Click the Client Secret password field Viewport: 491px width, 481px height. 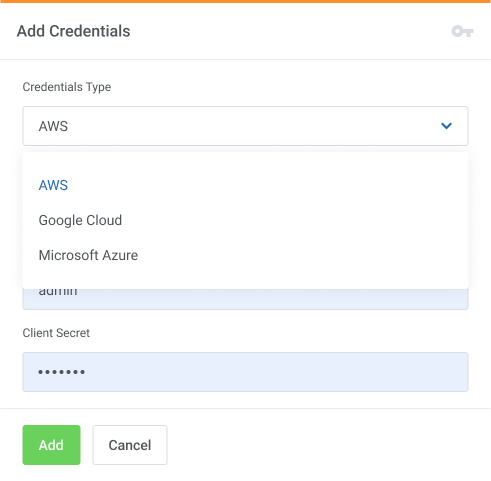pos(245,372)
